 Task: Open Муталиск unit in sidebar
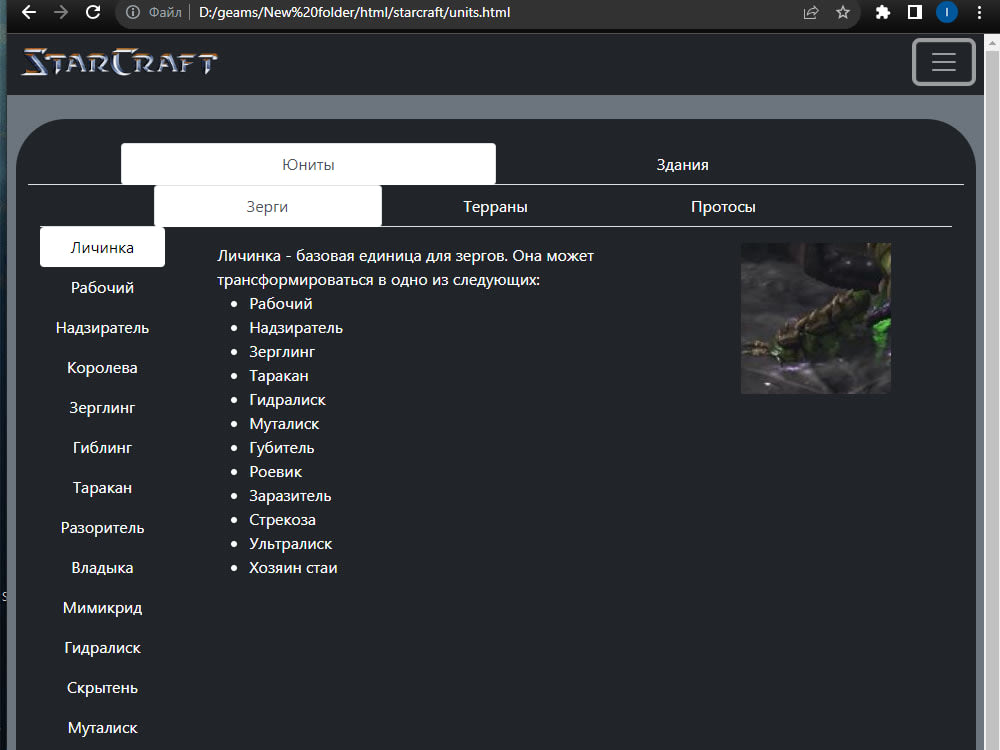click(102, 728)
